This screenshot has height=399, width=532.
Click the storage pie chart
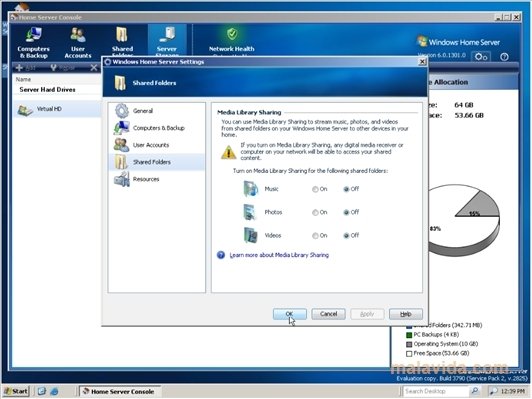point(464,221)
